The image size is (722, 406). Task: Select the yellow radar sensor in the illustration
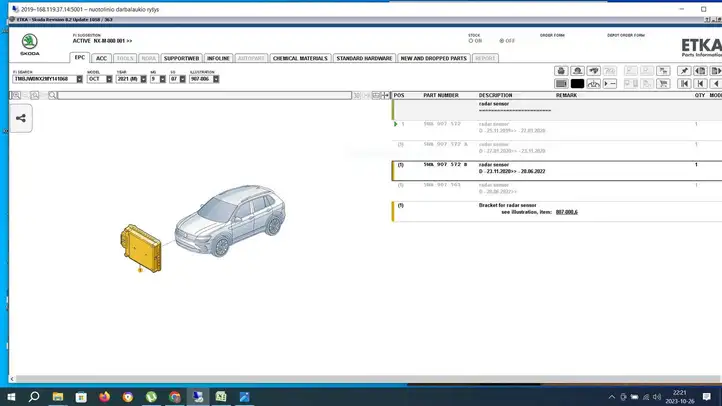click(141, 248)
